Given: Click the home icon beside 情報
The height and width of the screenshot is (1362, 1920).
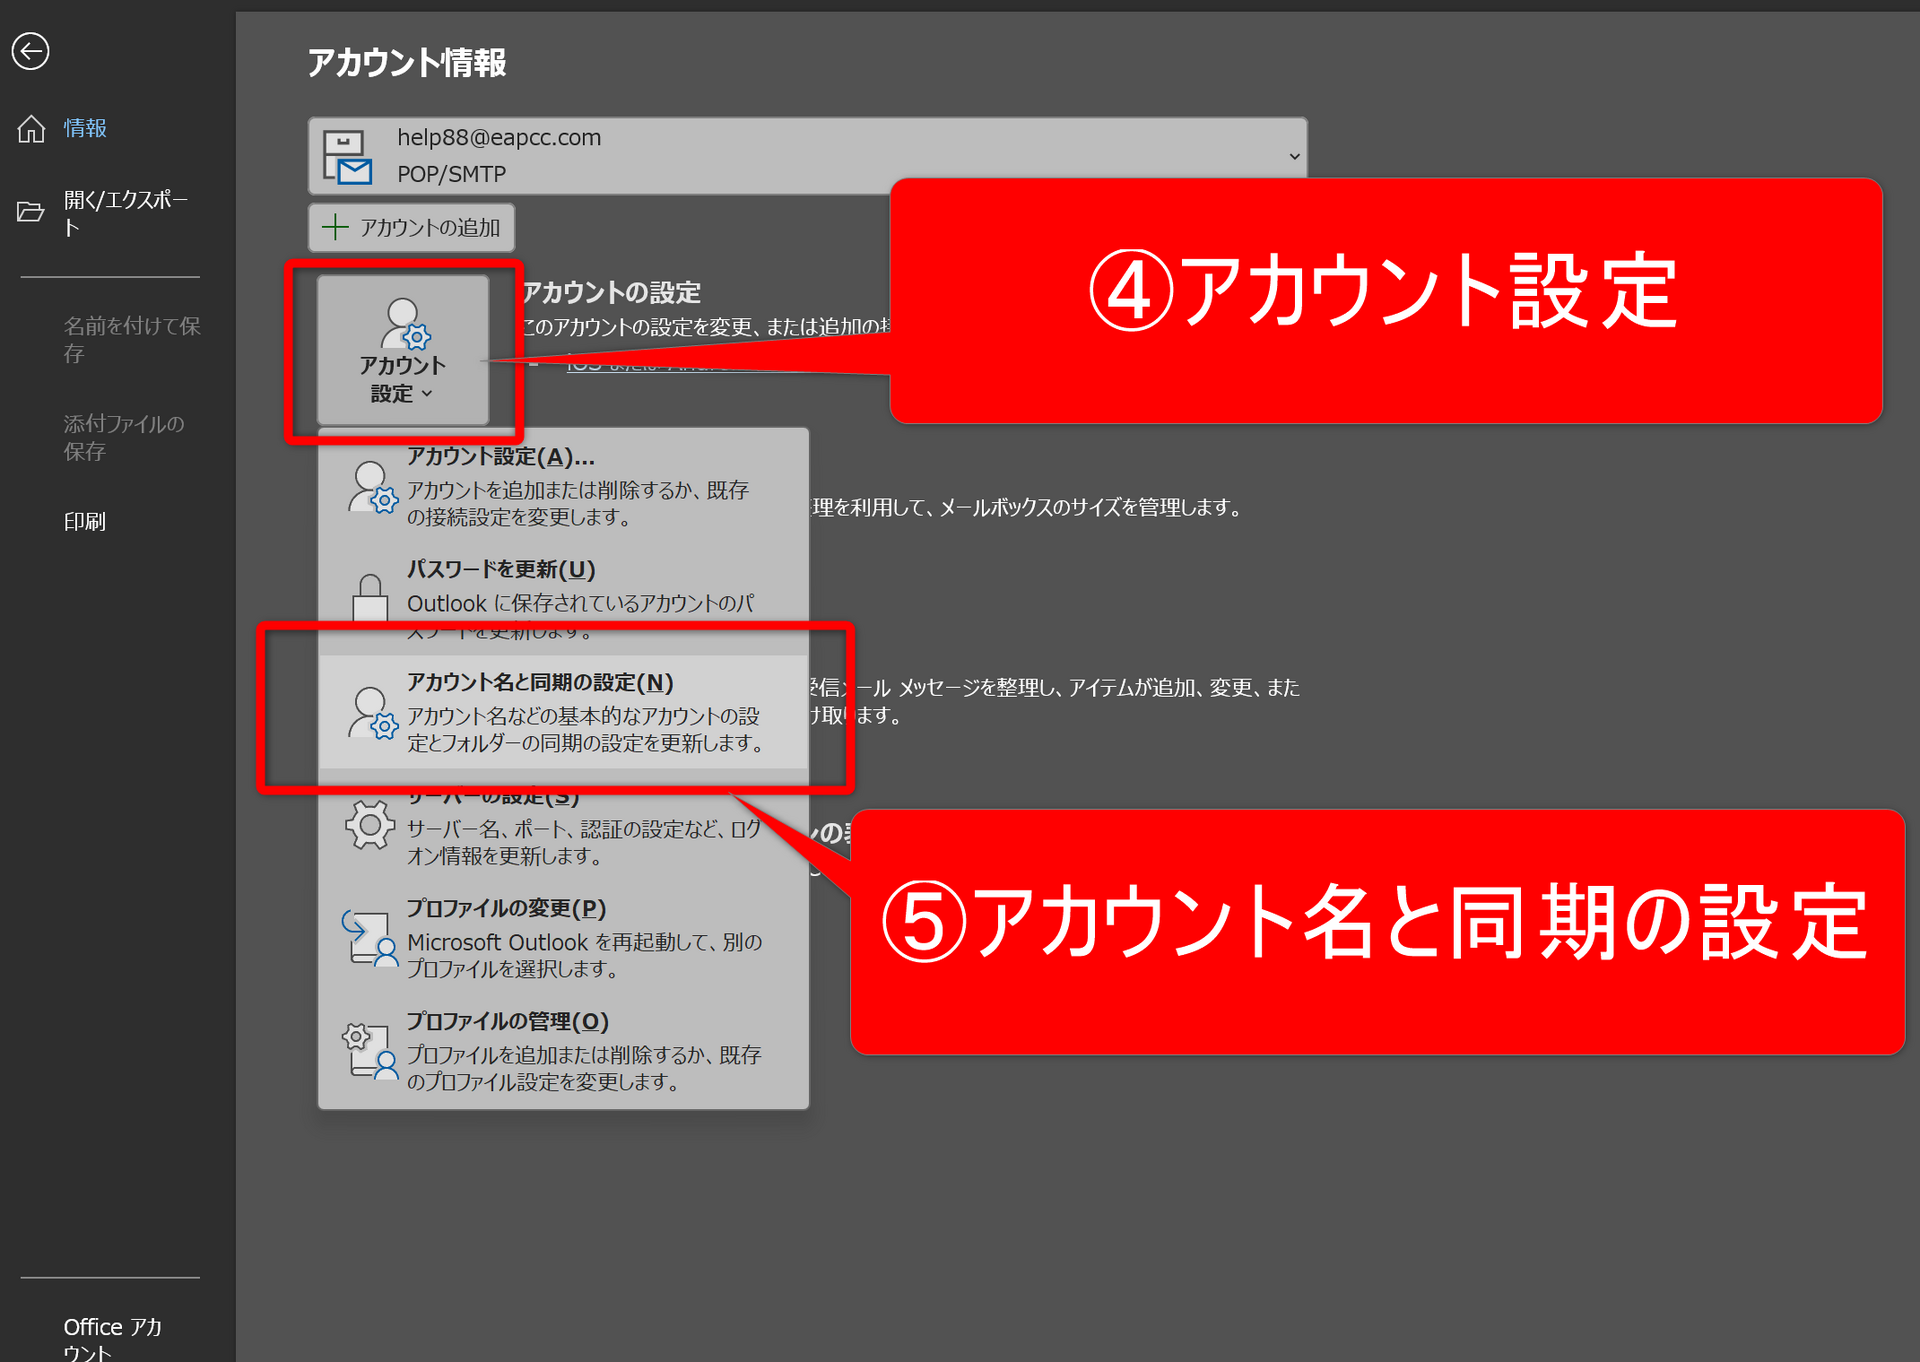Looking at the screenshot, I should pyautogui.click(x=31, y=129).
